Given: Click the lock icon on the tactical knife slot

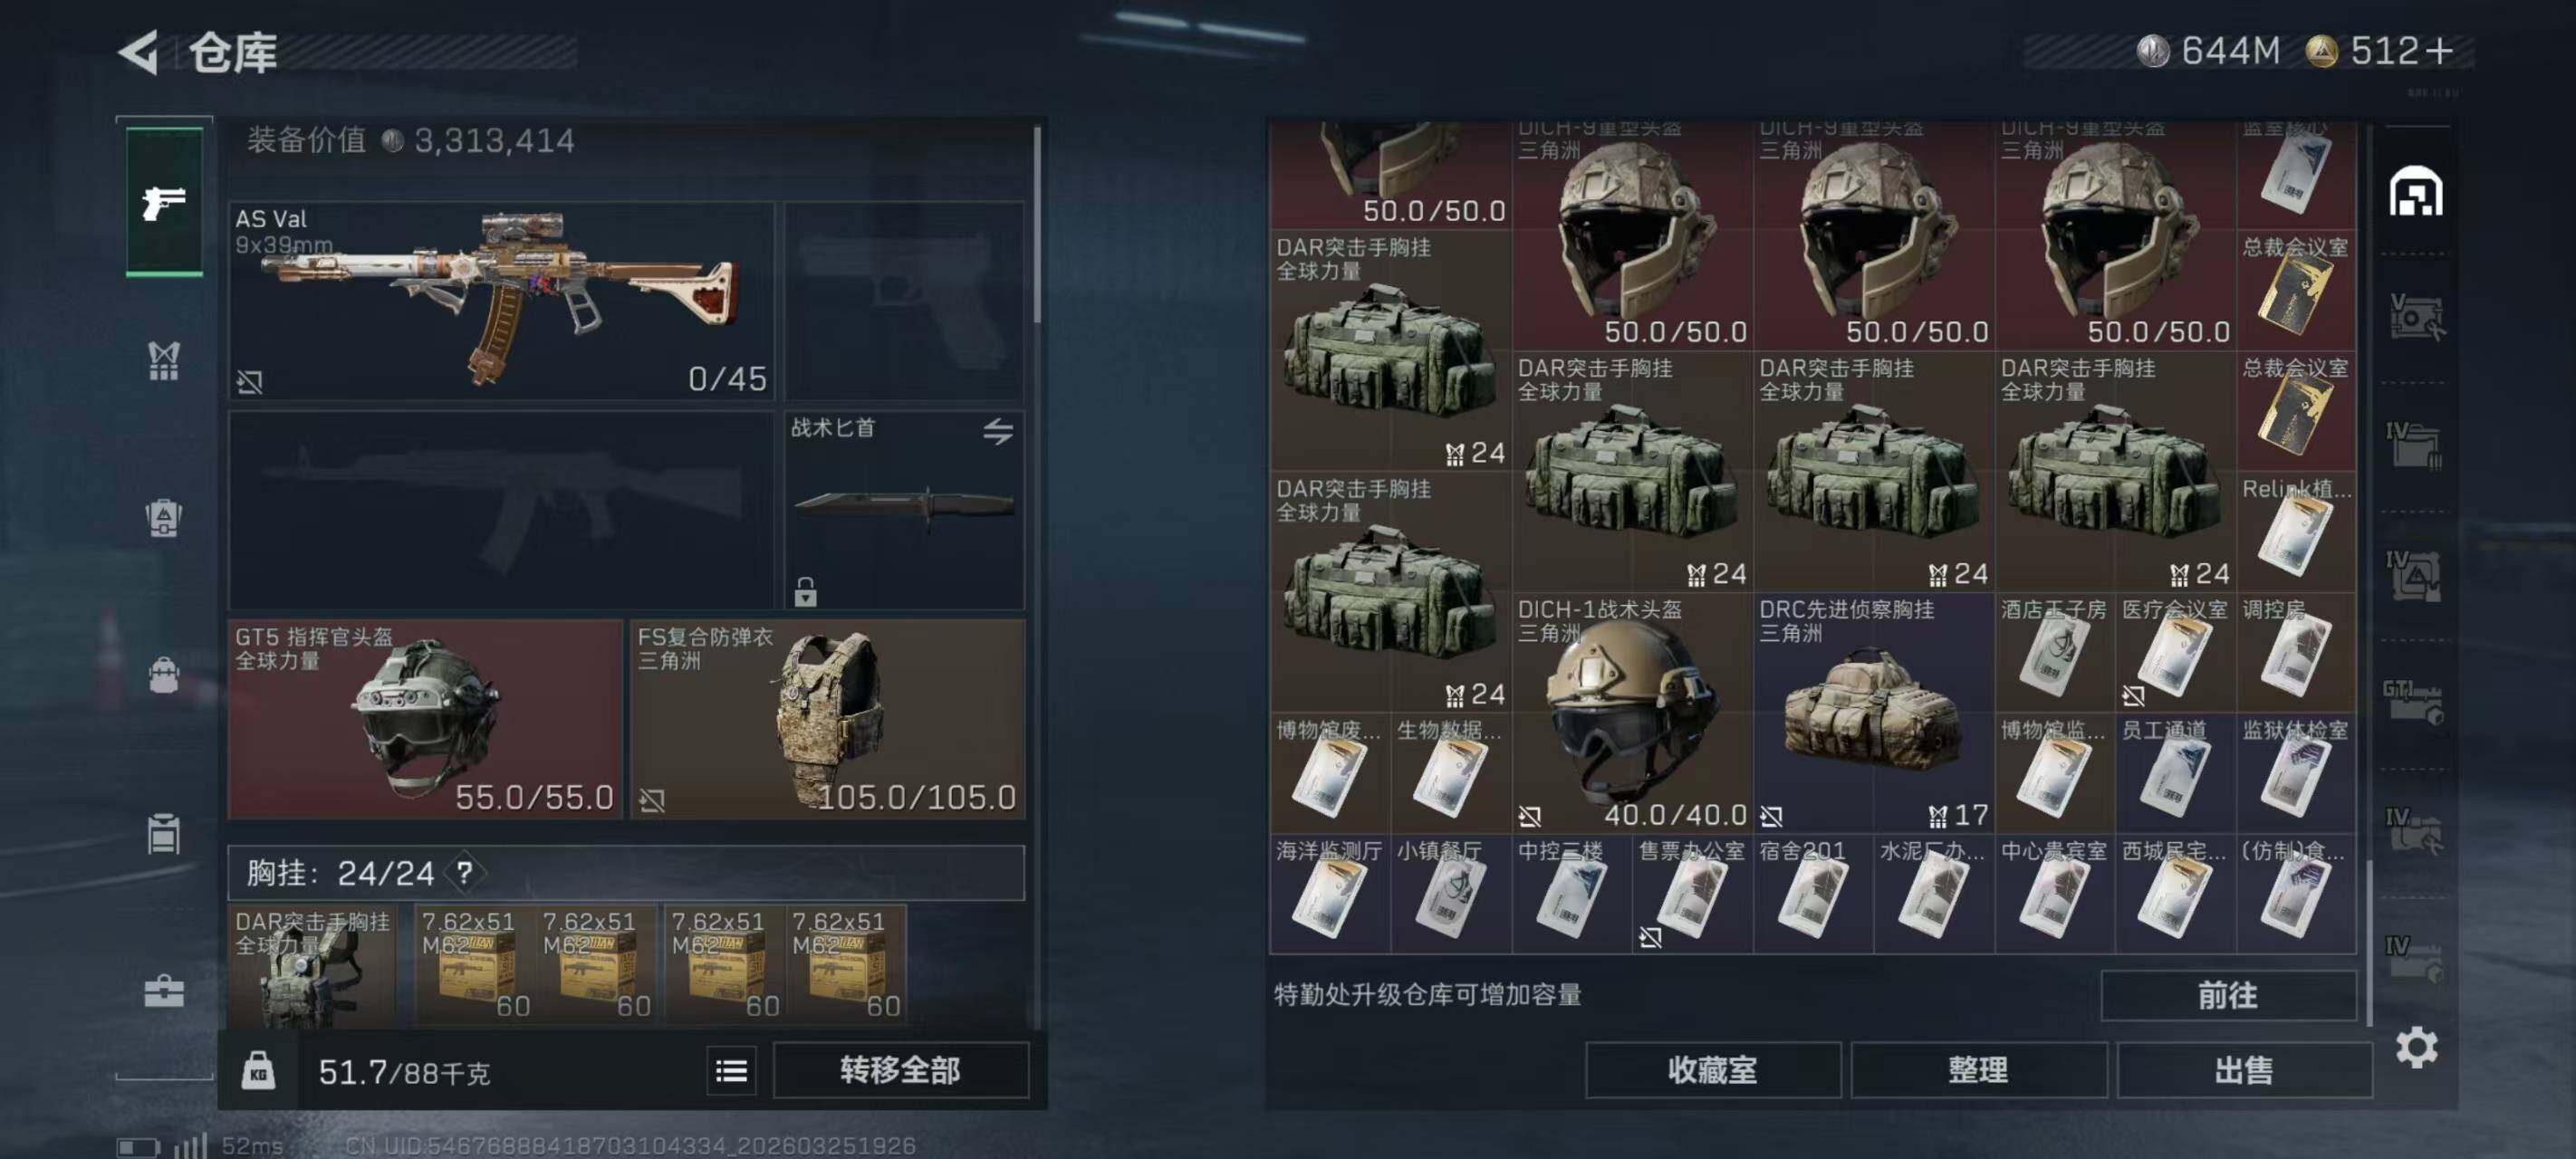Looking at the screenshot, I should coord(805,591).
